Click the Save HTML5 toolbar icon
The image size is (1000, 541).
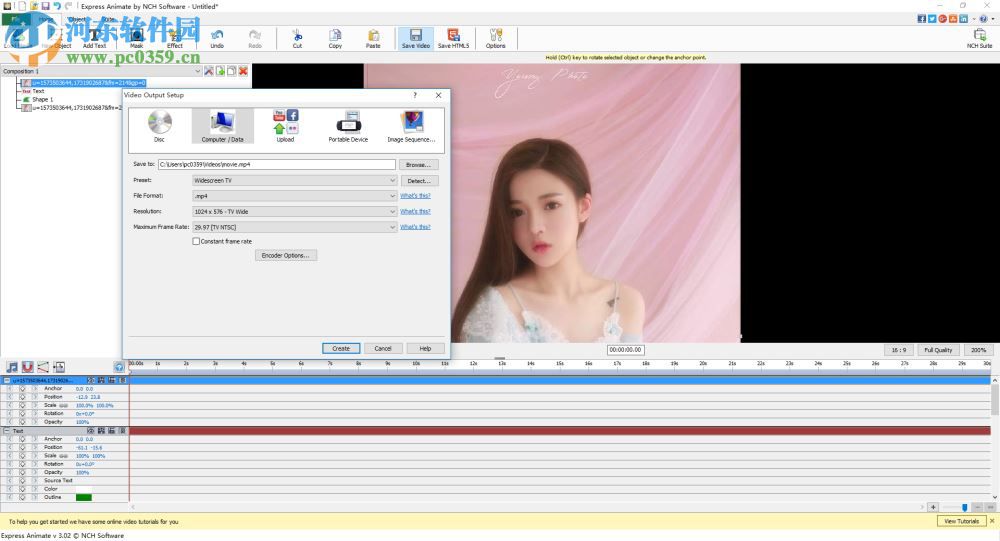tap(453, 38)
